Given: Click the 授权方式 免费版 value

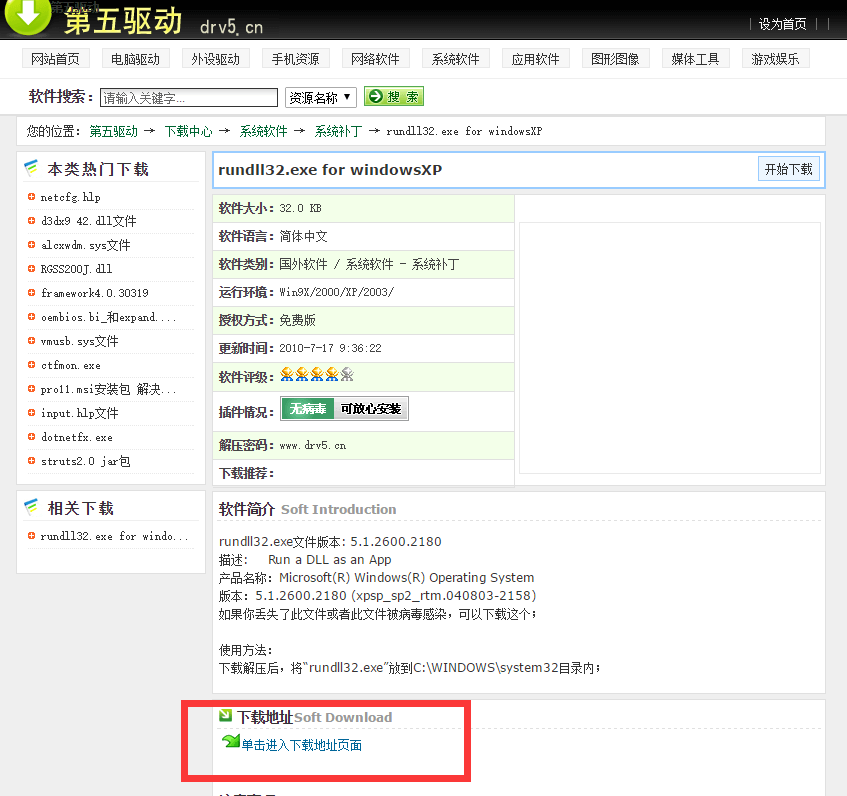Looking at the screenshot, I should pyautogui.click(x=298, y=320).
